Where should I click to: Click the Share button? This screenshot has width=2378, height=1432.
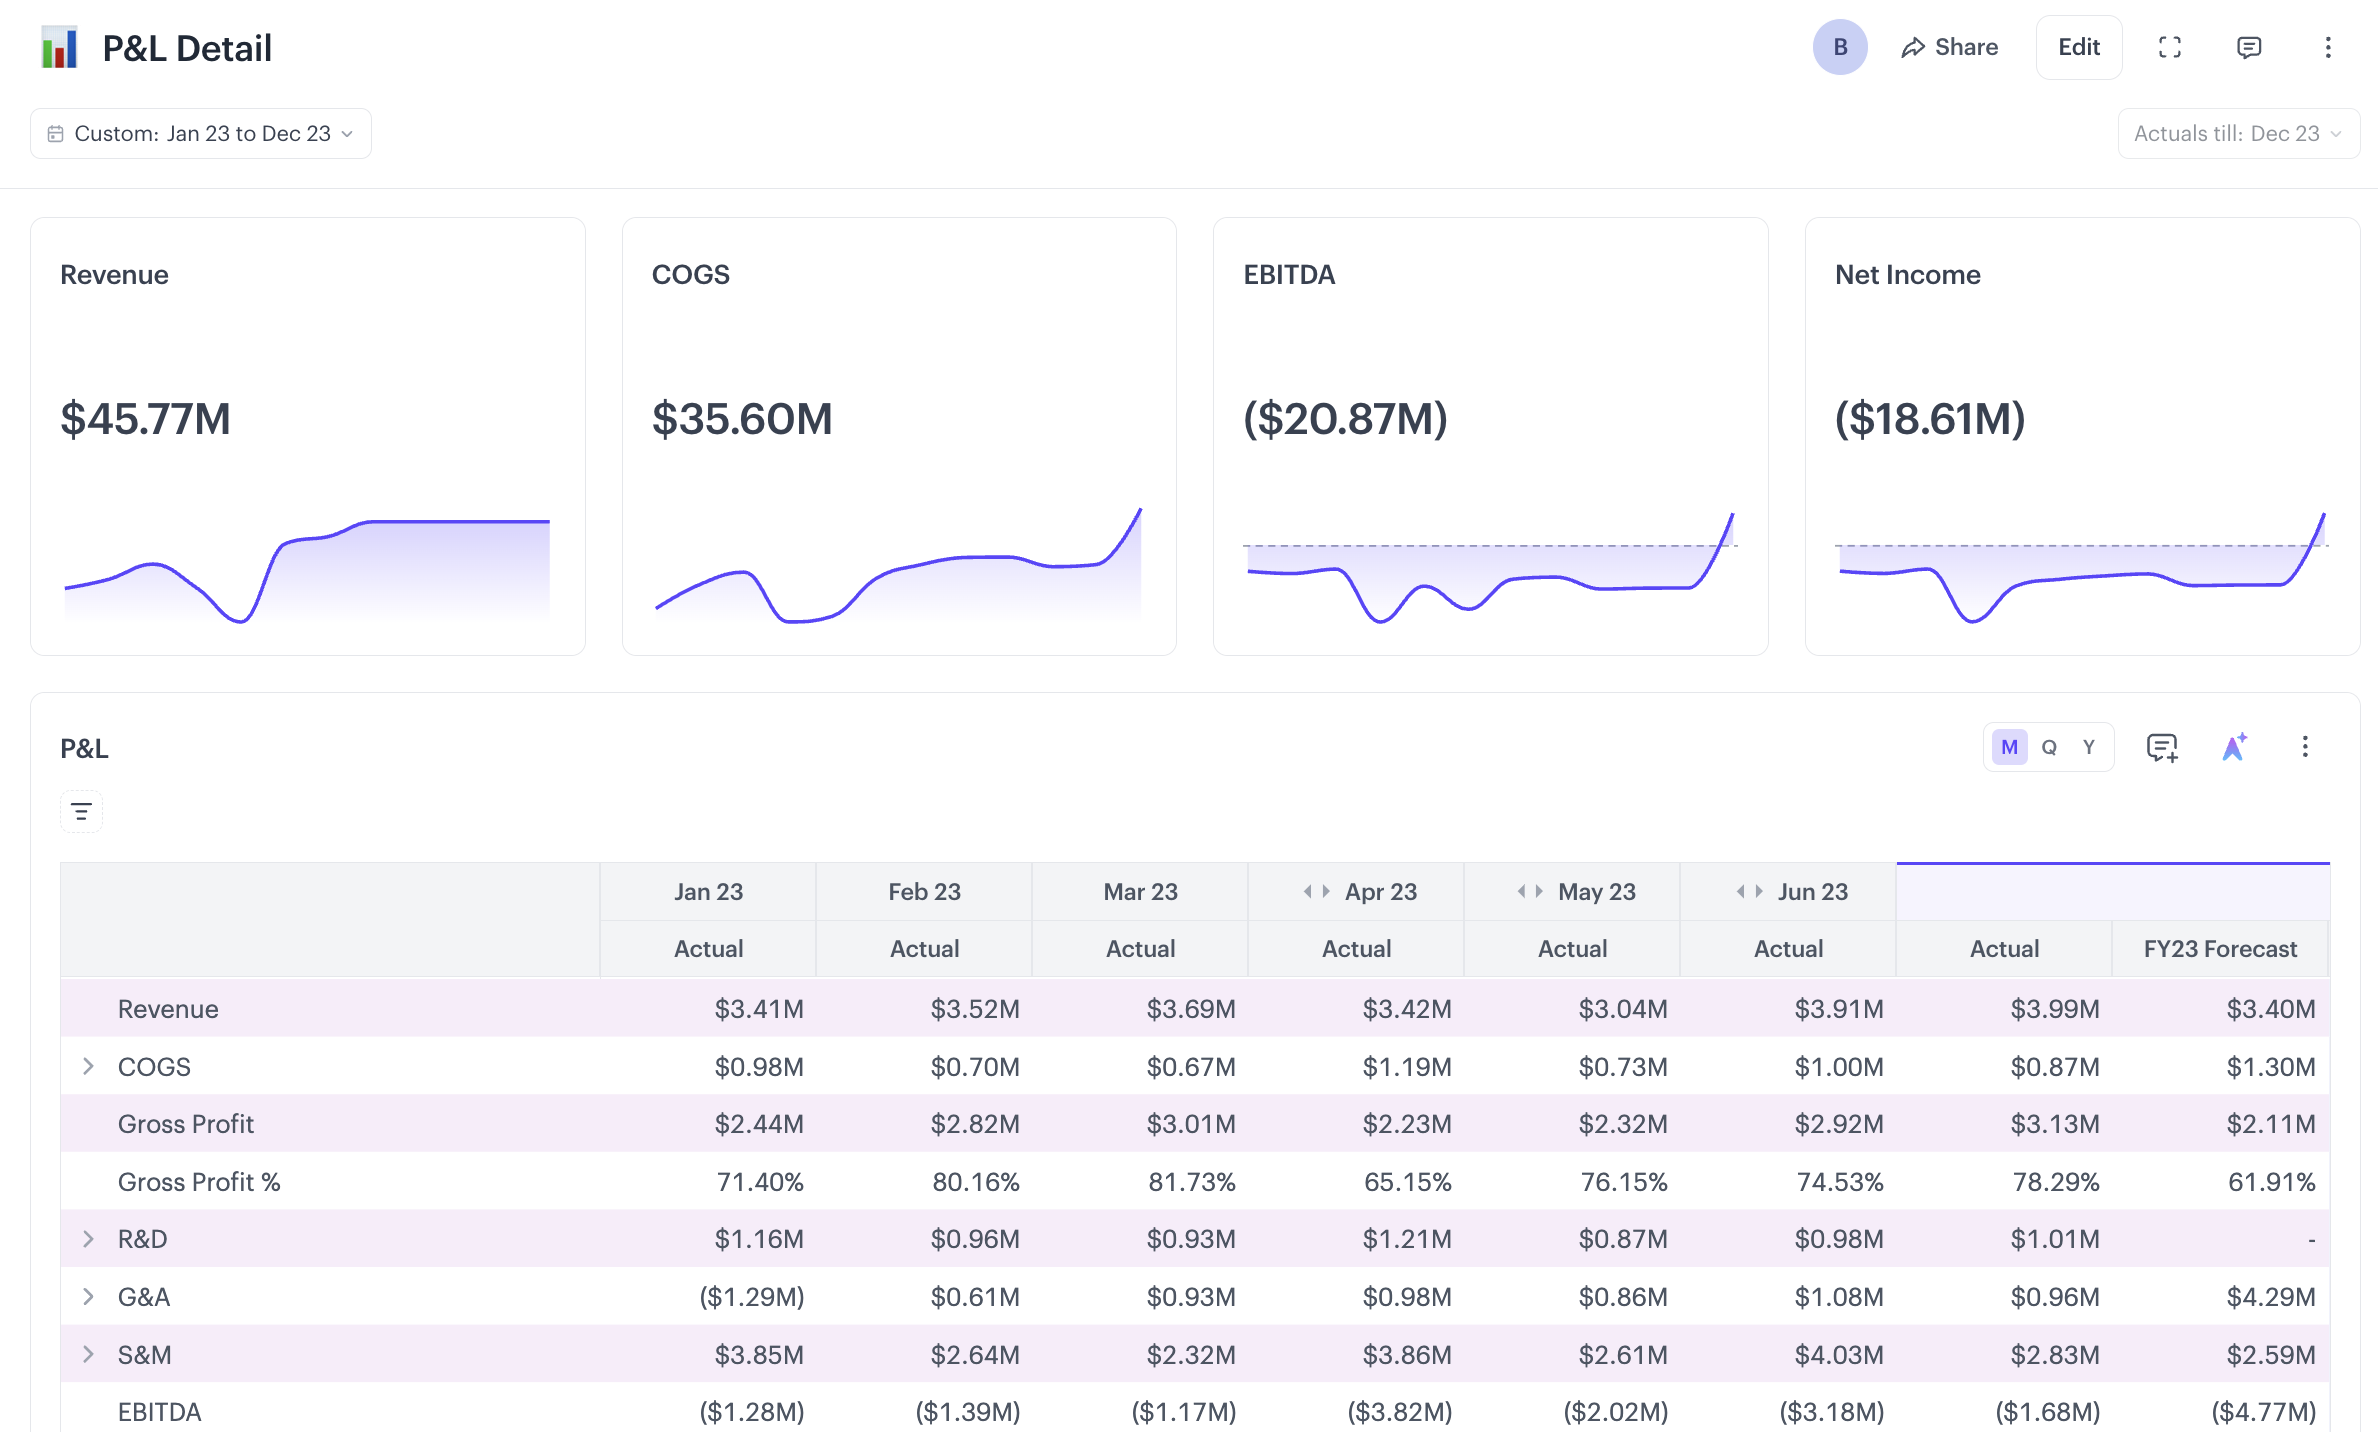[1949, 47]
